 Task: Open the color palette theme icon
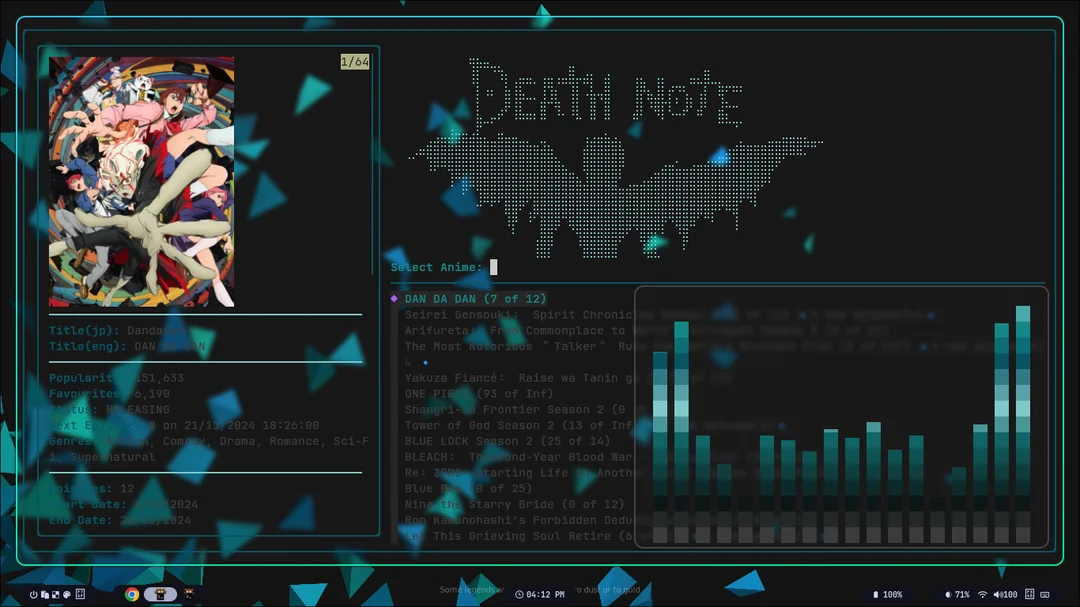pos(67,595)
